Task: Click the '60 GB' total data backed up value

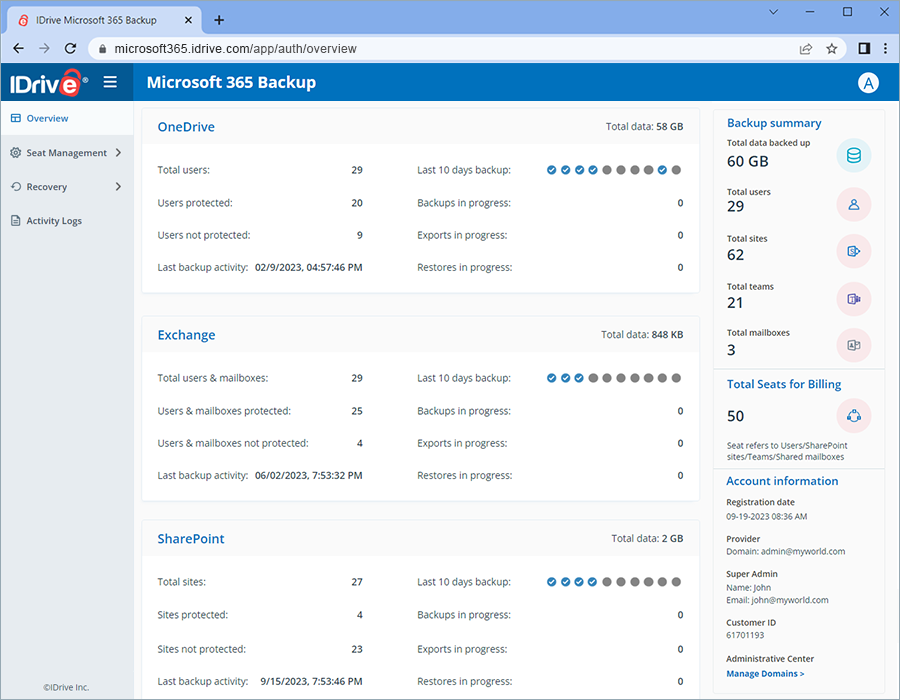Action: [747, 161]
